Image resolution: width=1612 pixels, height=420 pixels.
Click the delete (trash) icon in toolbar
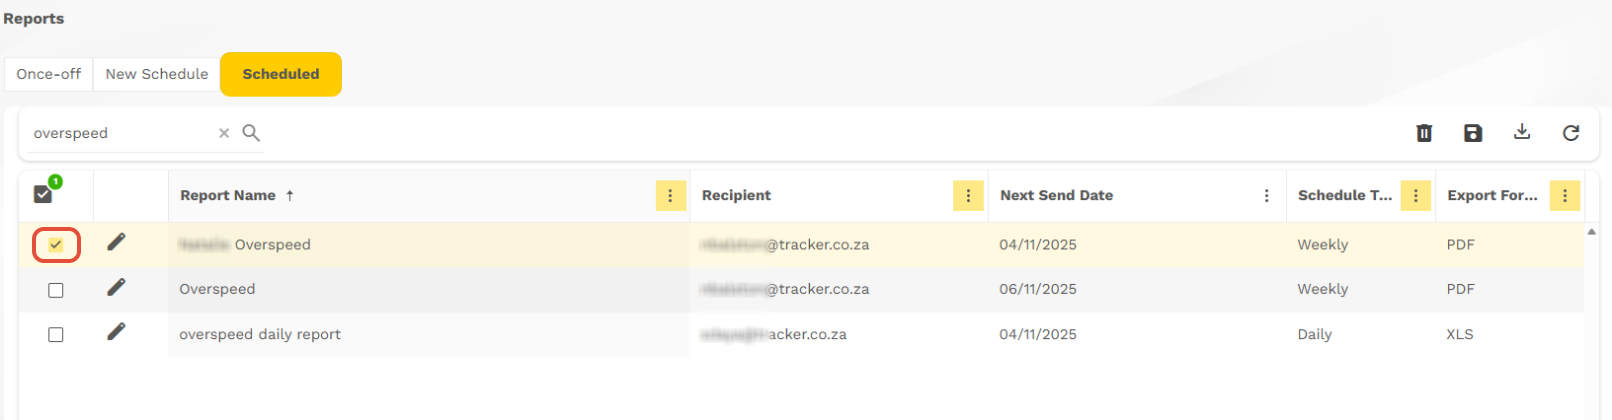pyautogui.click(x=1424, y=133)
